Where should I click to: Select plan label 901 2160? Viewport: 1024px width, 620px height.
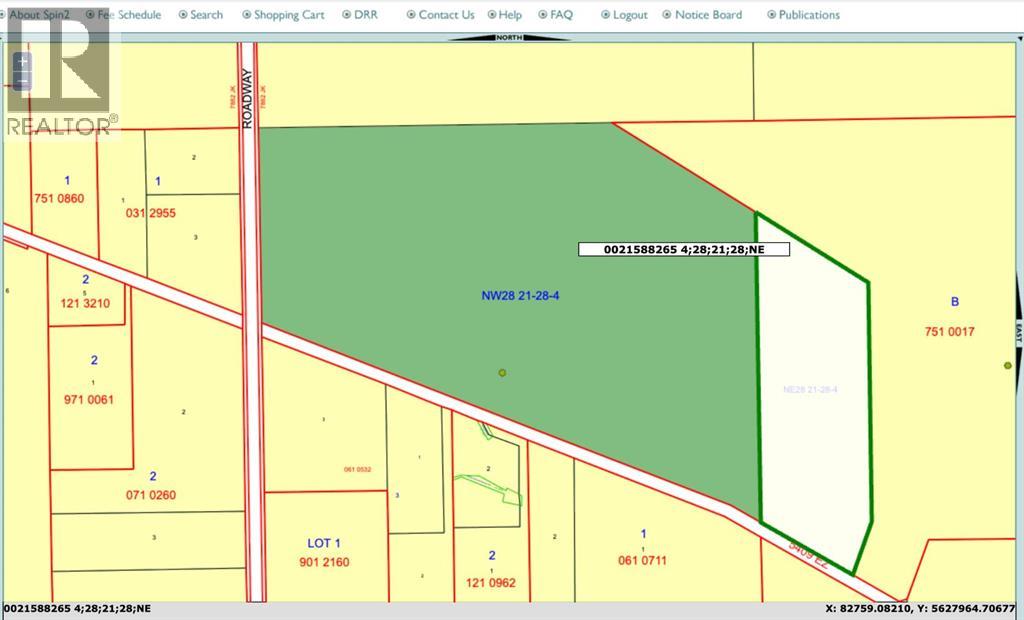[324, 562]
